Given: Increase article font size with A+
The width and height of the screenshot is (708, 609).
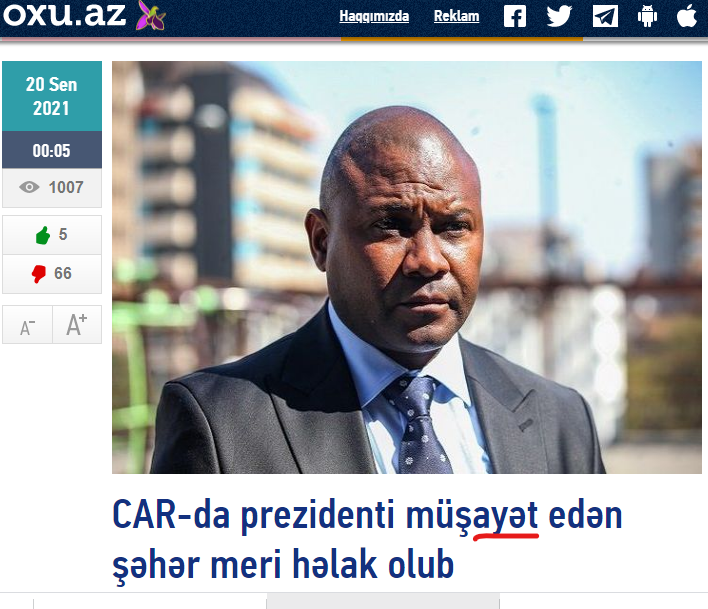Looking at the screenshot, I should (x=77, y=325).
